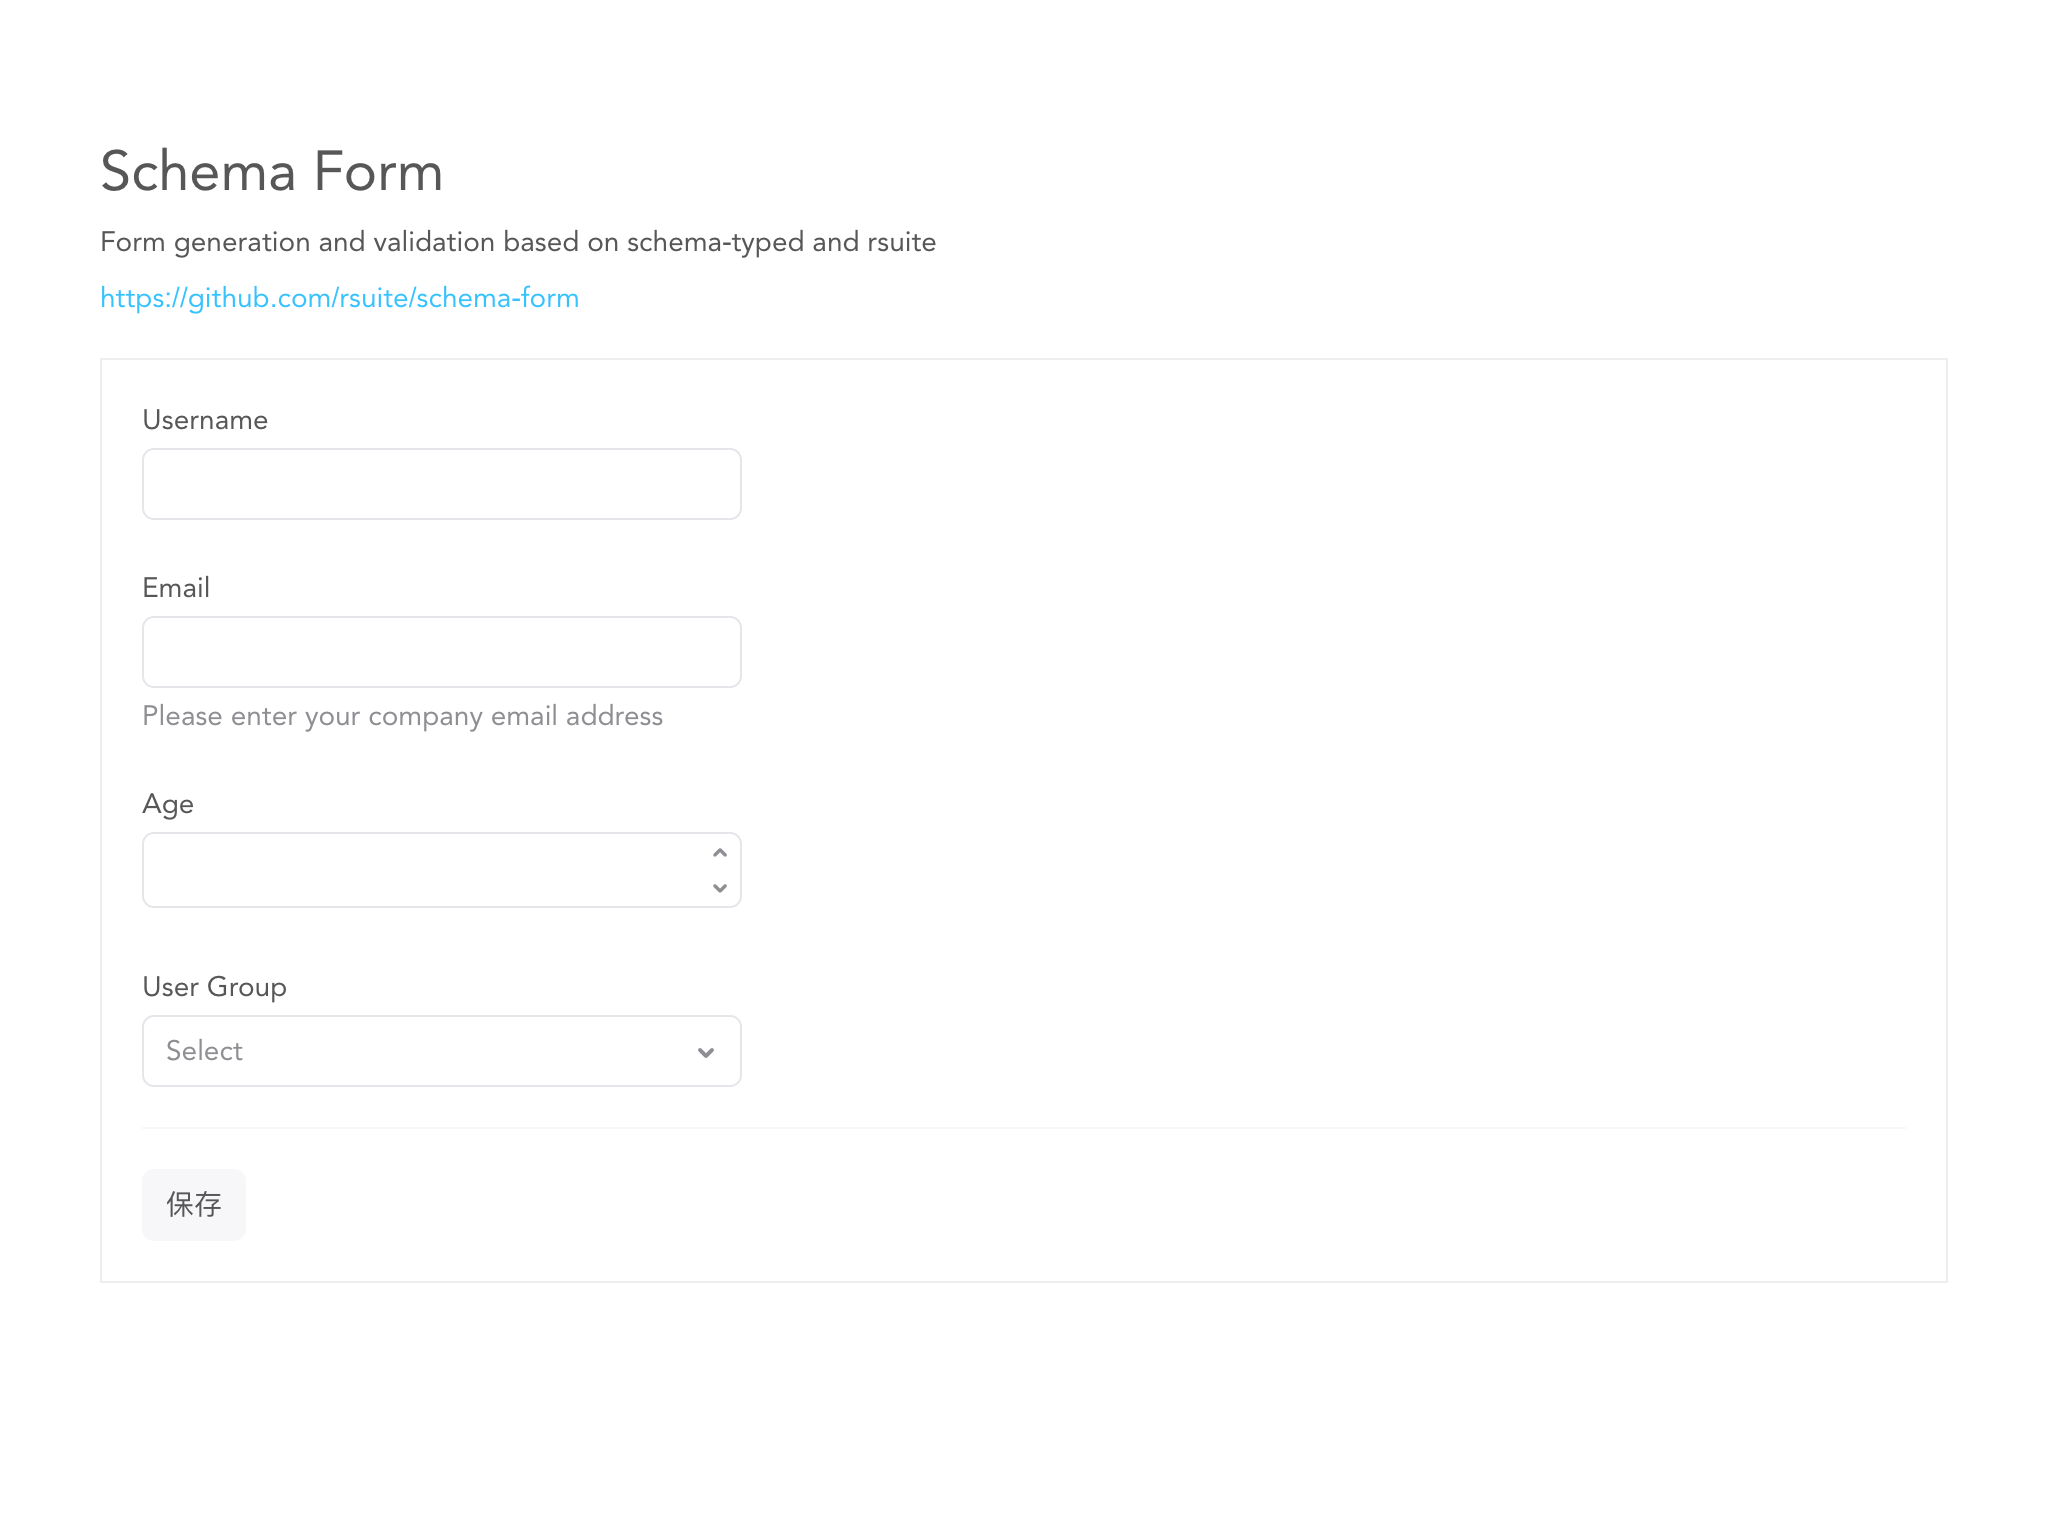Click the word "rsuite" in the description

point(901,242)
